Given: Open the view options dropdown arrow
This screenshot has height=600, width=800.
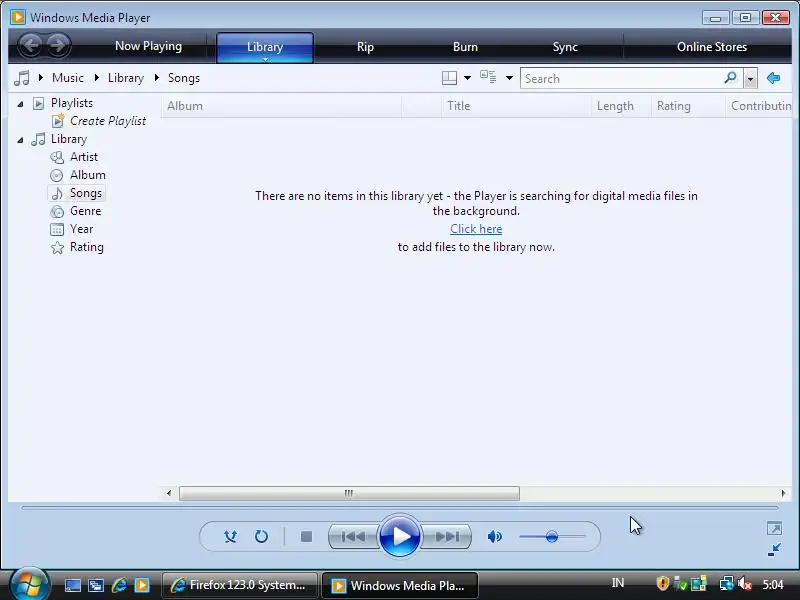Looking at the screenshot, I should click(509, 78).
